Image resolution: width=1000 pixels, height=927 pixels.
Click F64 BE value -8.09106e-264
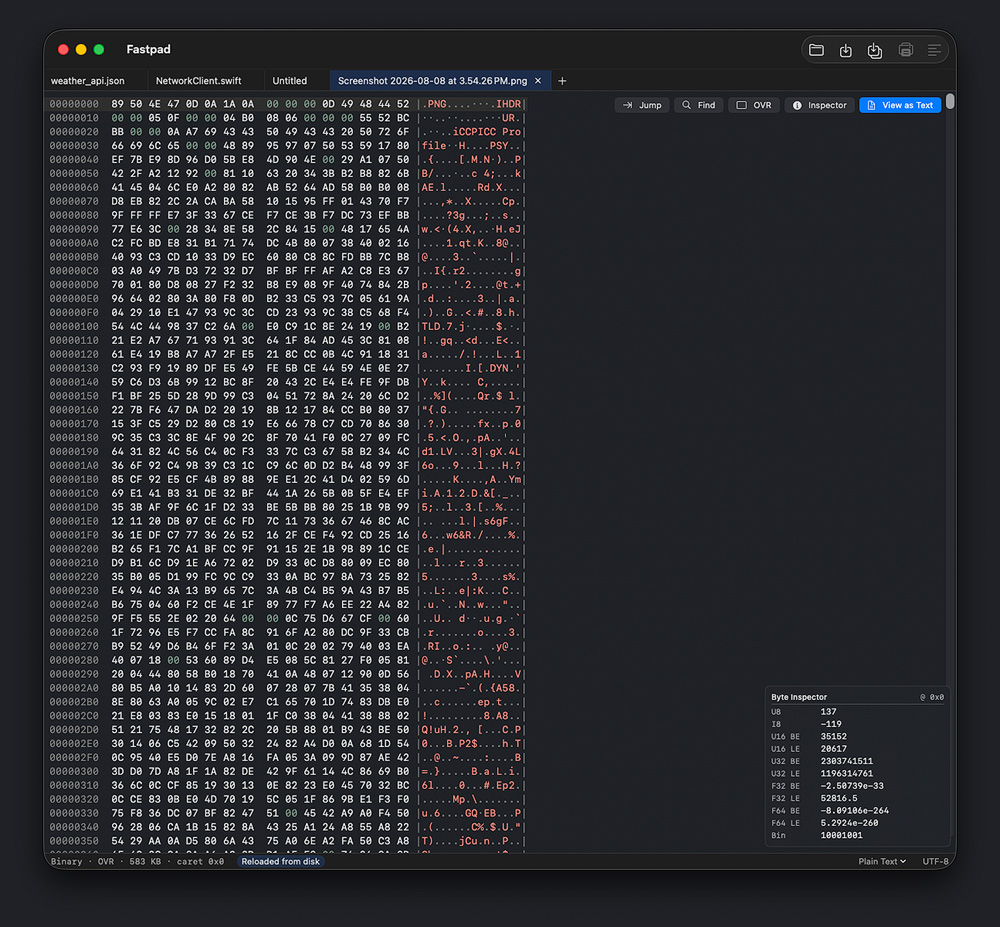coord(854,810)
